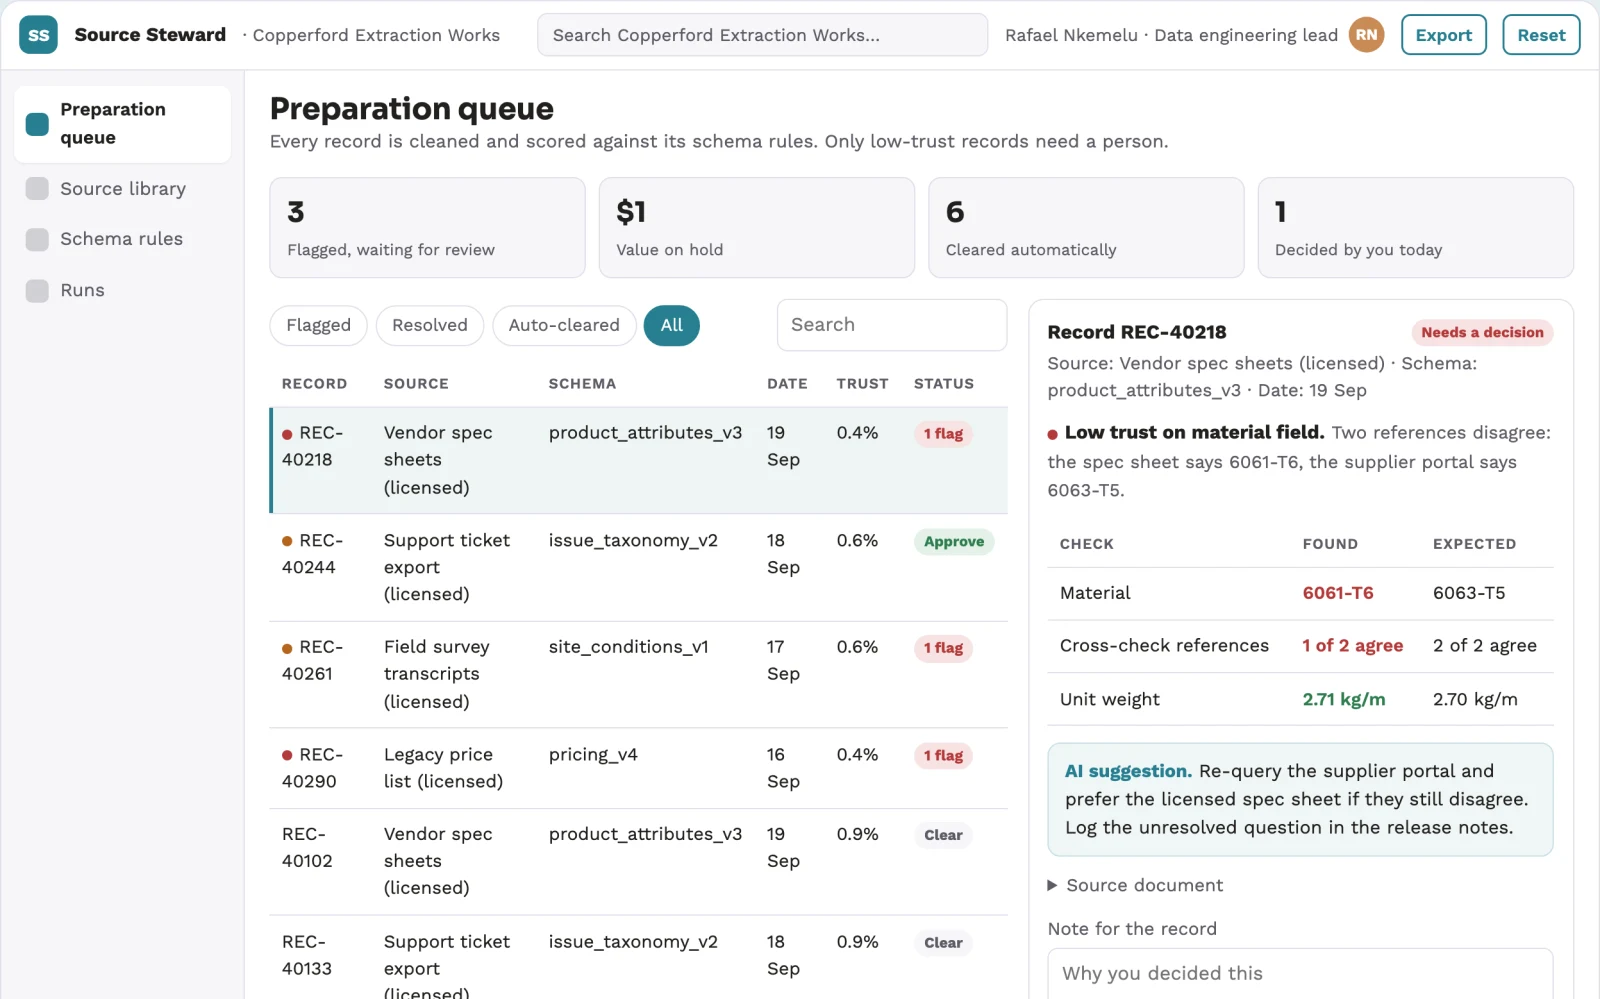The width and height of the screenshot is (1600, 999).
Task: Click the Needs a decision badge
Action: point(1482,333)
